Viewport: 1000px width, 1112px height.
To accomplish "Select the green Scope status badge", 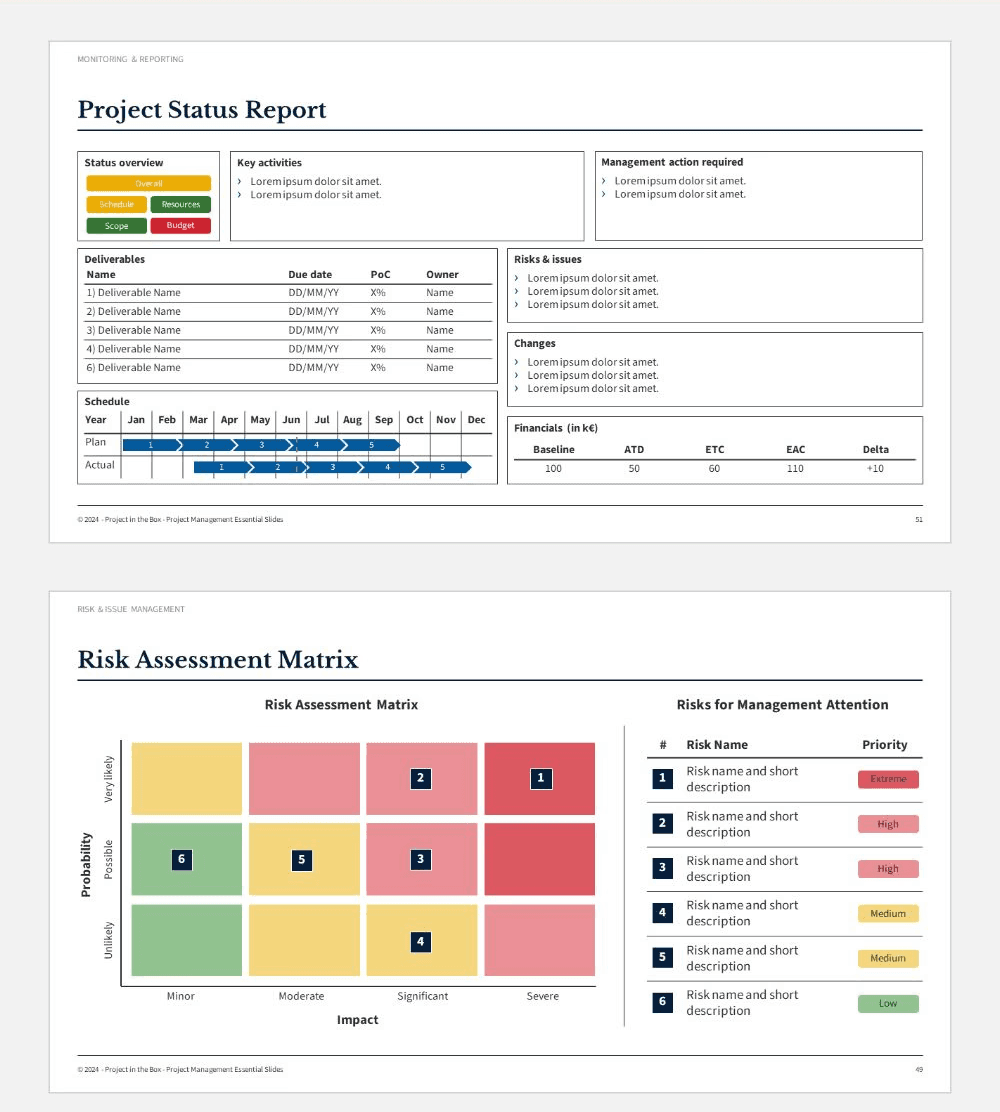I will 116,226.
